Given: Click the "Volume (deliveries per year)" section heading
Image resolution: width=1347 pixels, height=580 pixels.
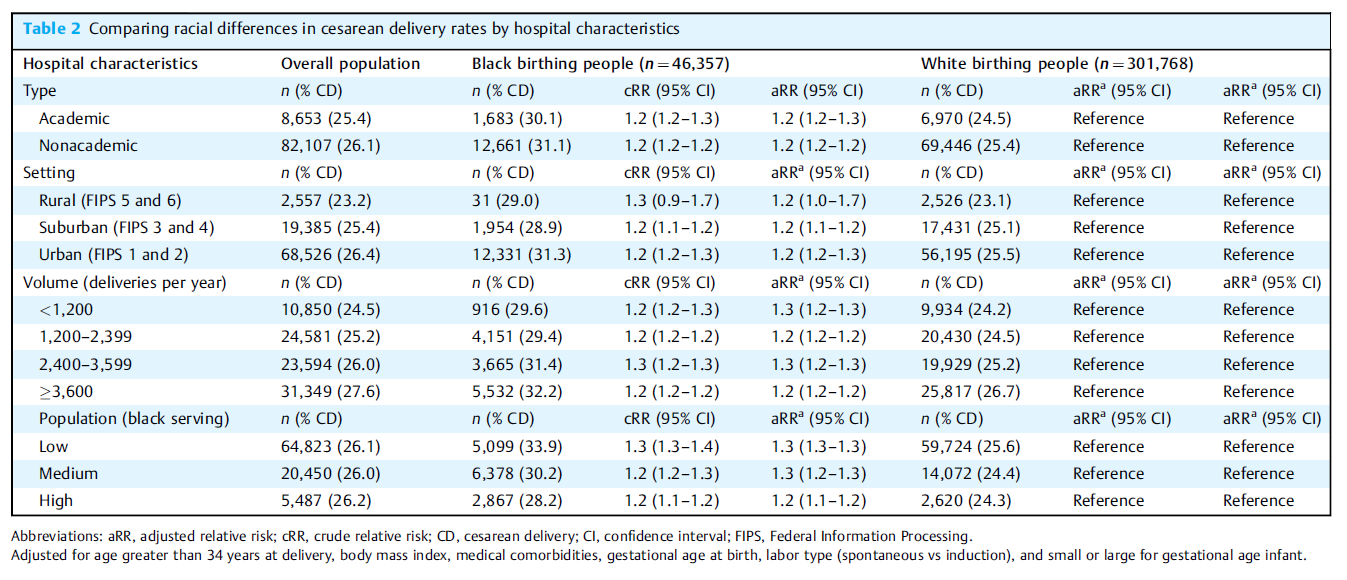Looking at the screenshot, I should [125, 282].
